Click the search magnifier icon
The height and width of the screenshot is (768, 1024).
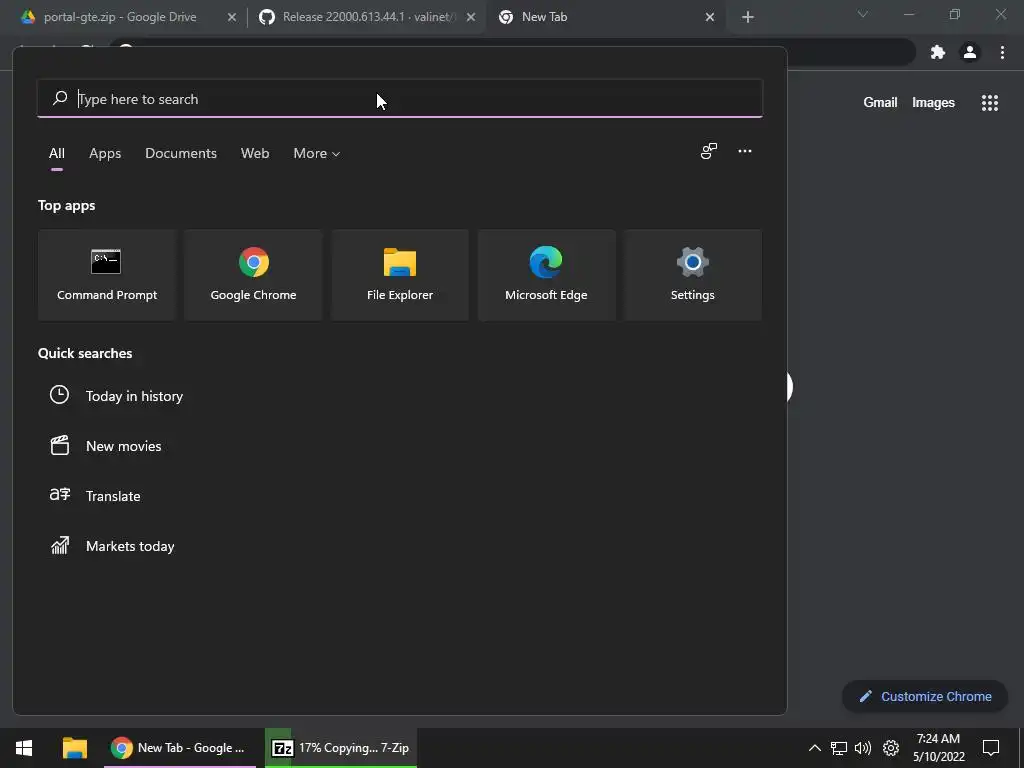coord(59,99)
